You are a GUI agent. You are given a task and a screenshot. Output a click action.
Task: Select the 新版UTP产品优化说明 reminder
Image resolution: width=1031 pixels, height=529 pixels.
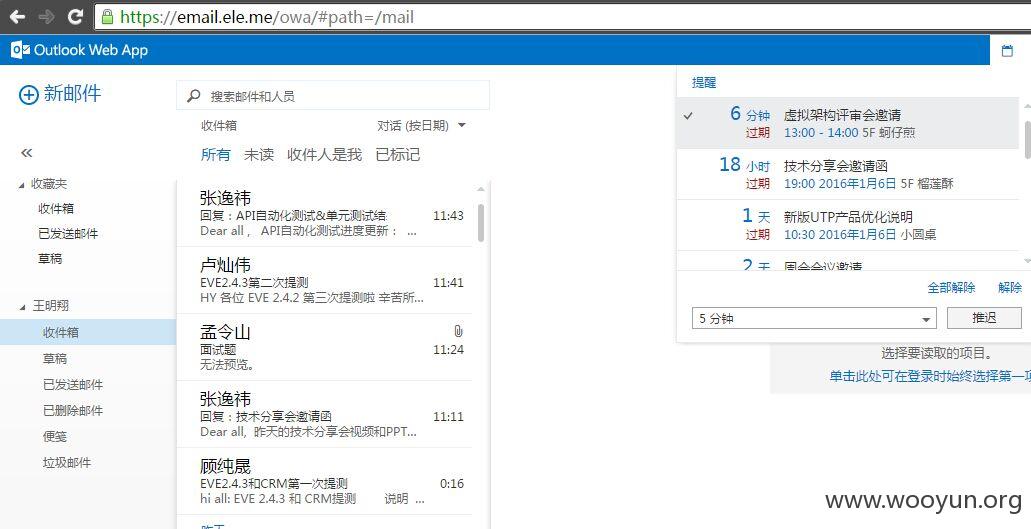coord(848,225)
